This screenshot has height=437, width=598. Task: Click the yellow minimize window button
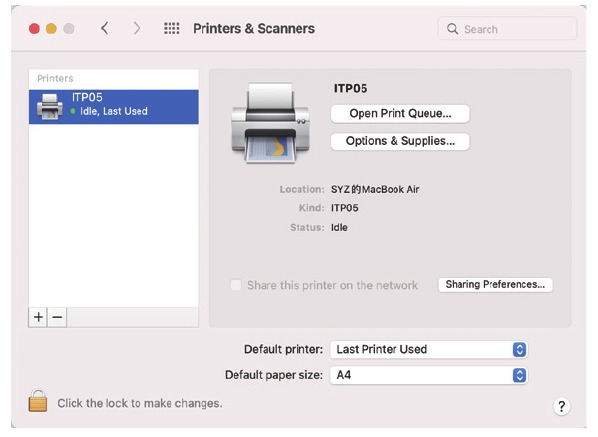pos(51,29)
